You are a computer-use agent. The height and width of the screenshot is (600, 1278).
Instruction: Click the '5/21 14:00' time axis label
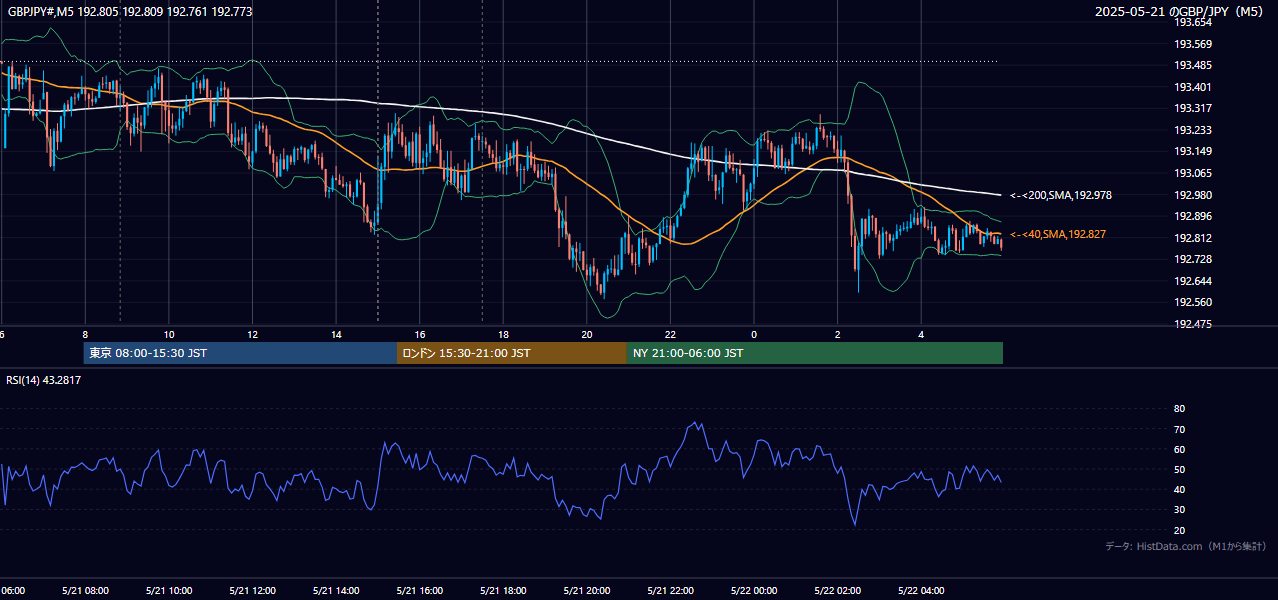click(x=335, y=590)
